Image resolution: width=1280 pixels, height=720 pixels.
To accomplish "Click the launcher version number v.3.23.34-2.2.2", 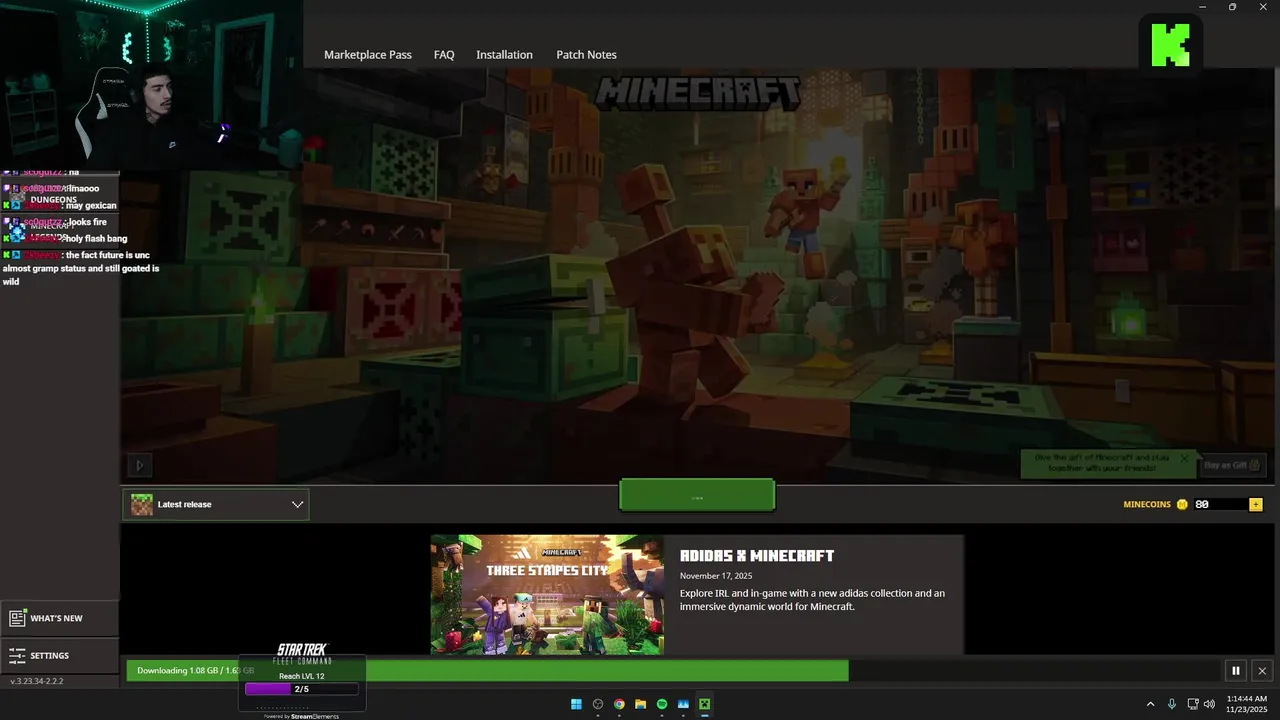I will tap(37, 681).
